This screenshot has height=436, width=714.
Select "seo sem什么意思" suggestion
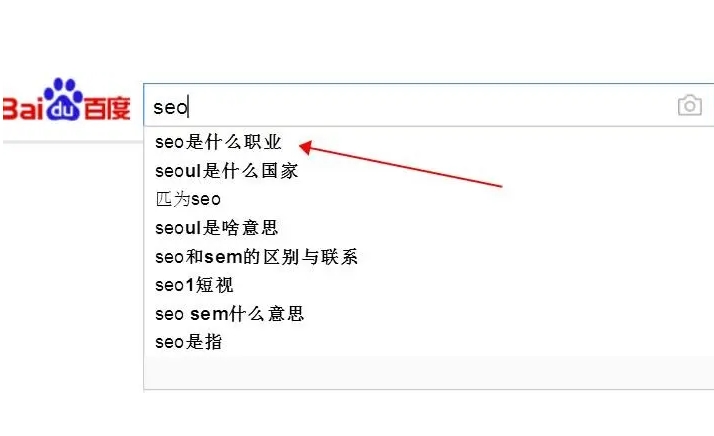coord(229,314)
